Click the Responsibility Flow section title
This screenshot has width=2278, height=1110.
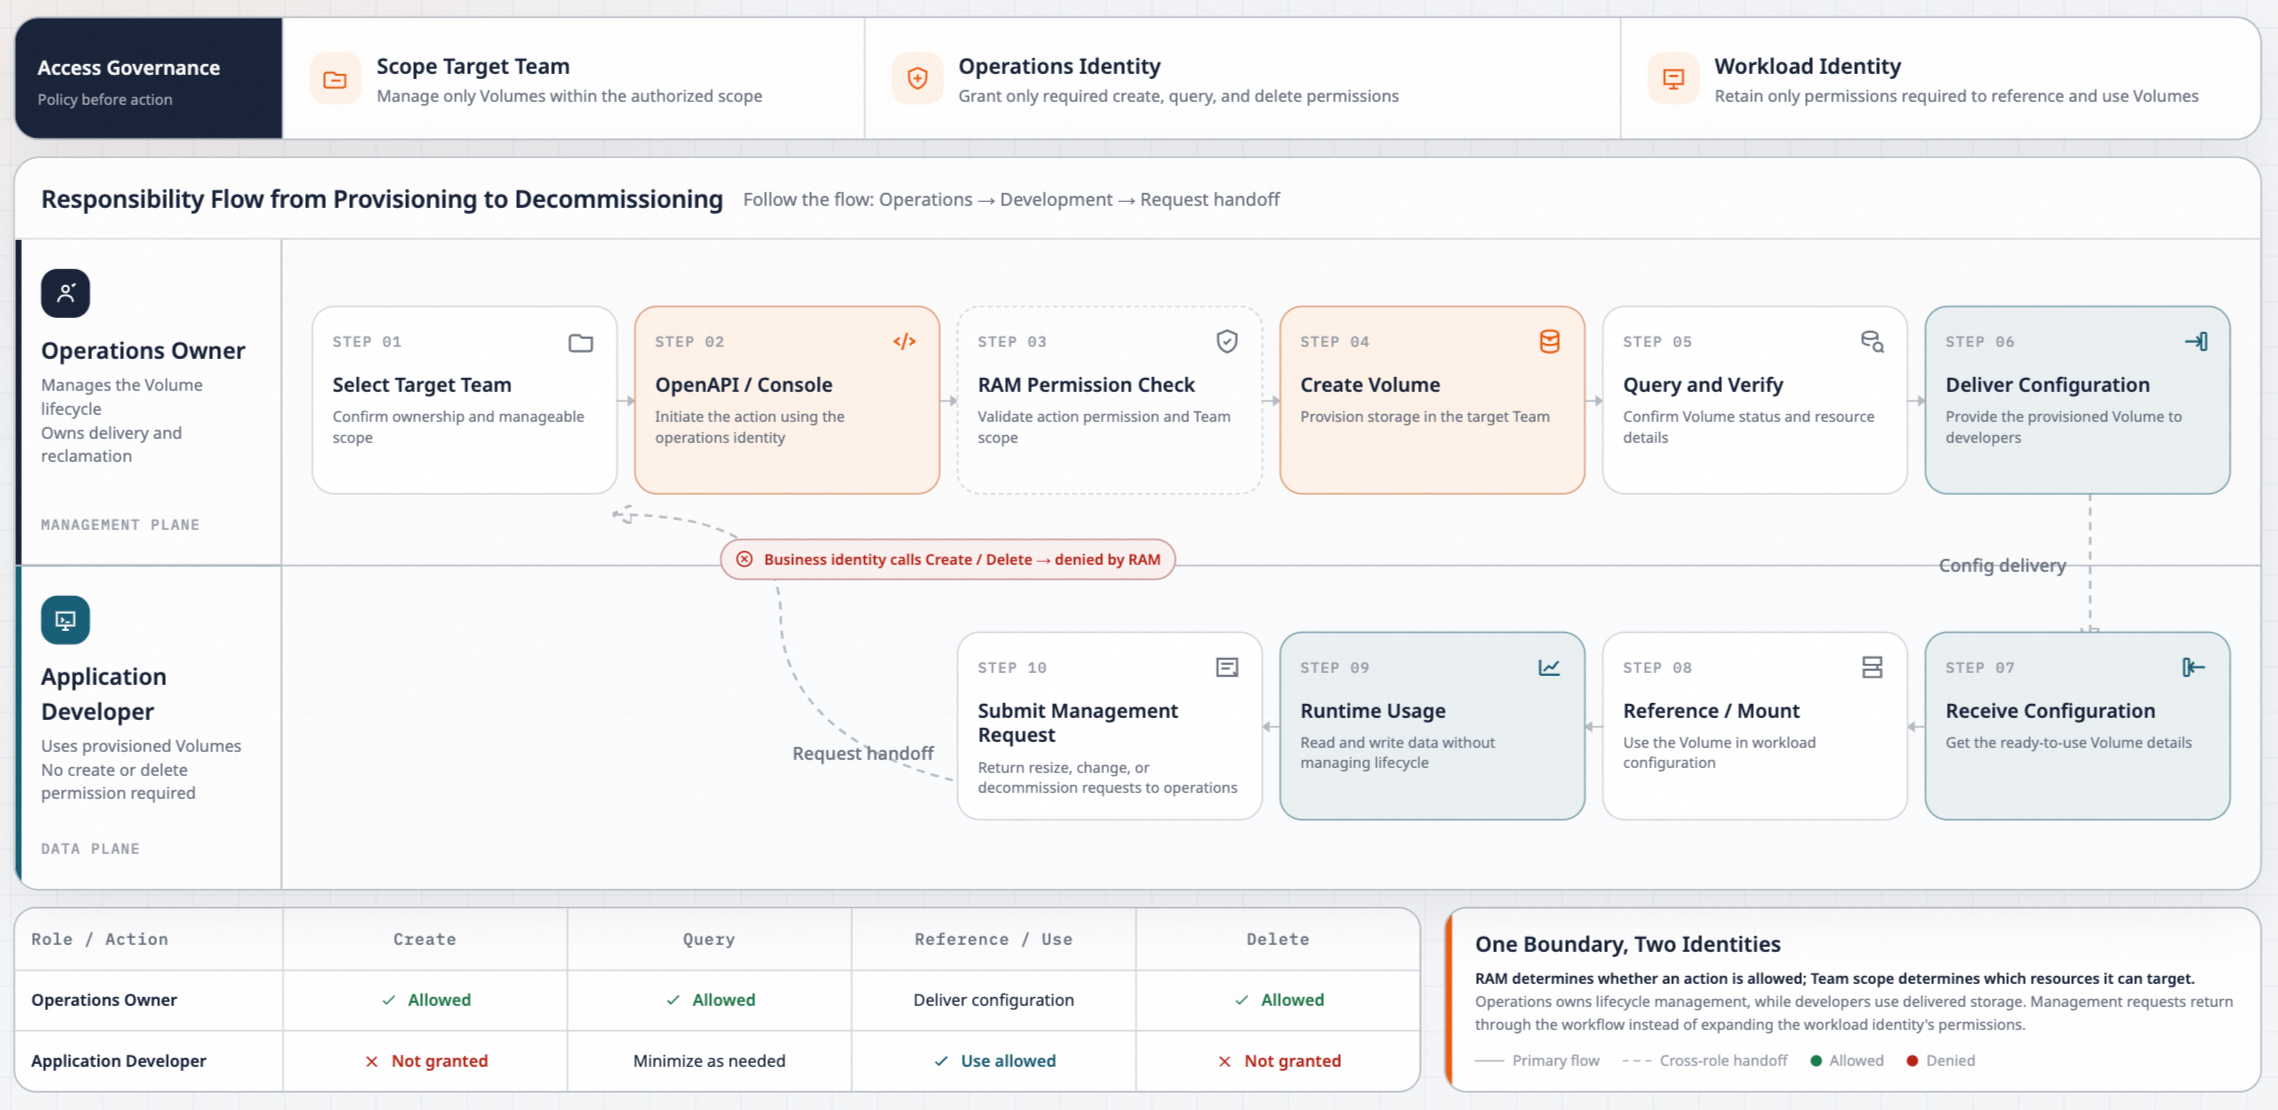(x=382, y=199)
